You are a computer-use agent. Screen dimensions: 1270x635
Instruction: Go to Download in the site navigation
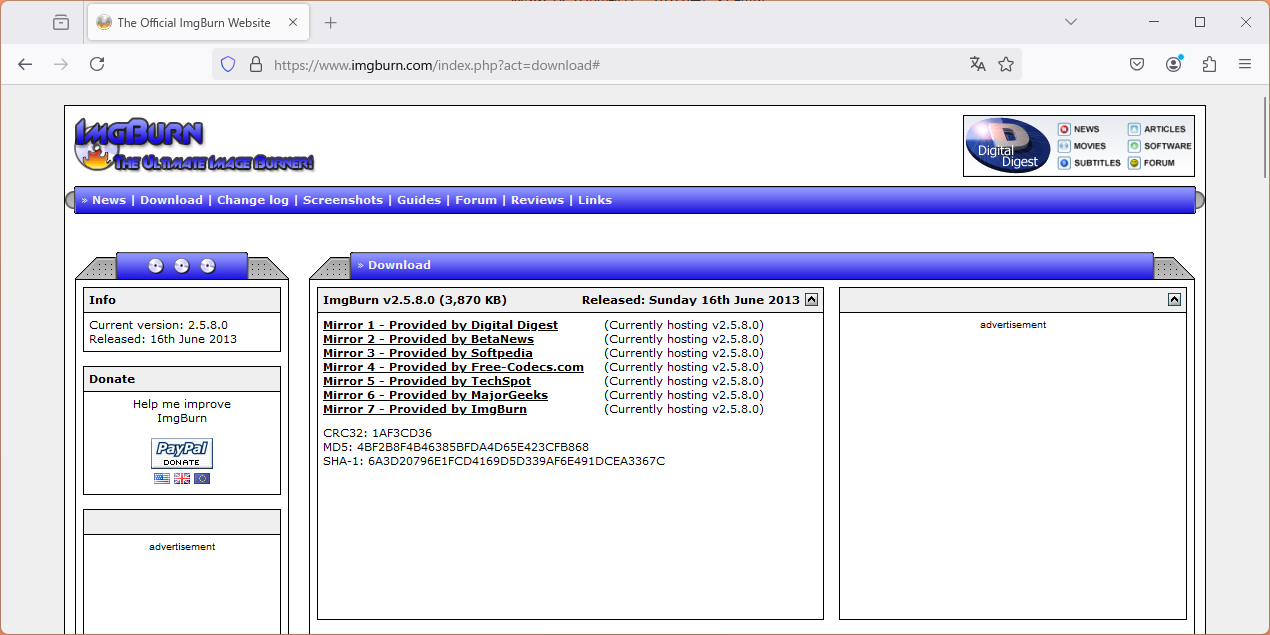(171, 200)
